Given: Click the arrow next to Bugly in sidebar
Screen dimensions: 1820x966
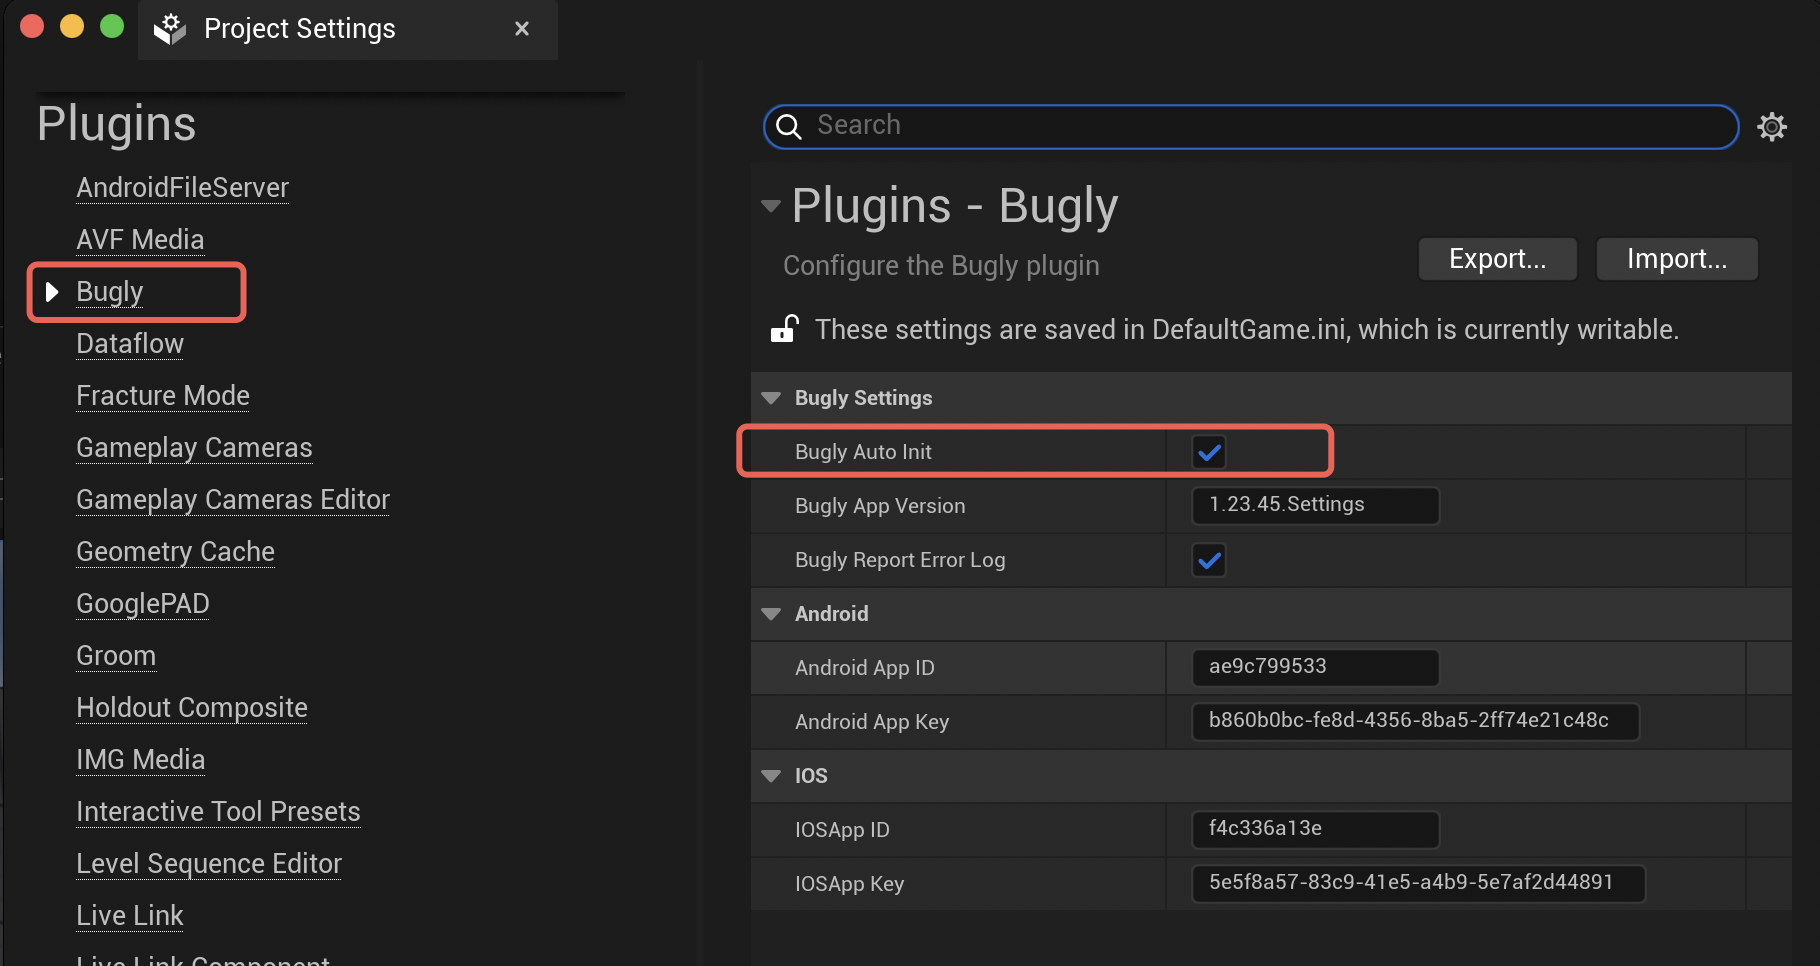Looking at the screenshot, I should pyautogui.click(x=52, y=291).
